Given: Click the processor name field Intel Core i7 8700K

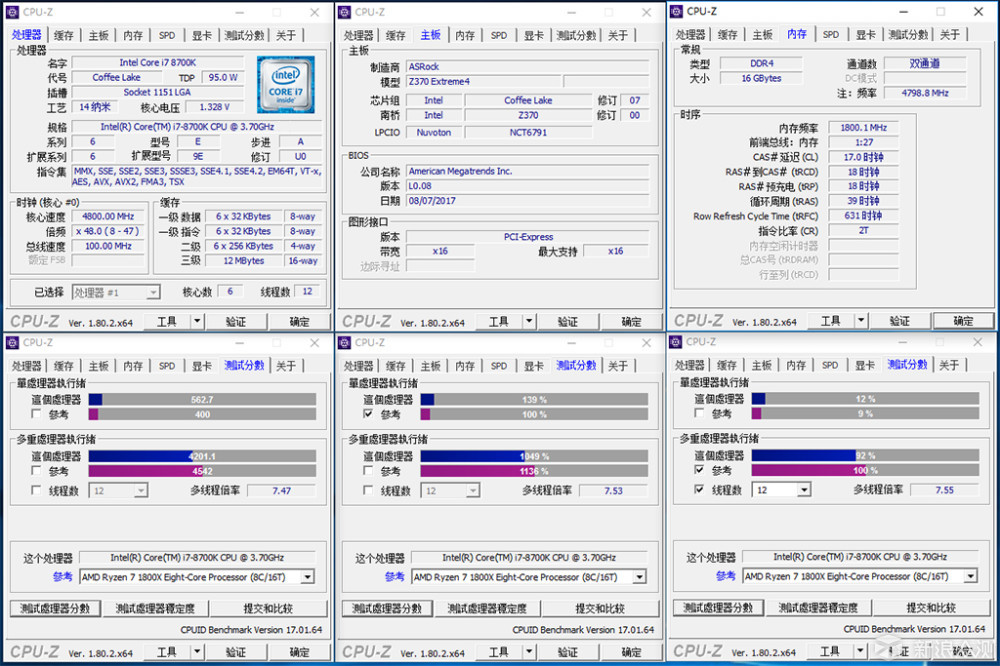Looking at the screenshot, I should pyautogui.click(x=158, y=63).
